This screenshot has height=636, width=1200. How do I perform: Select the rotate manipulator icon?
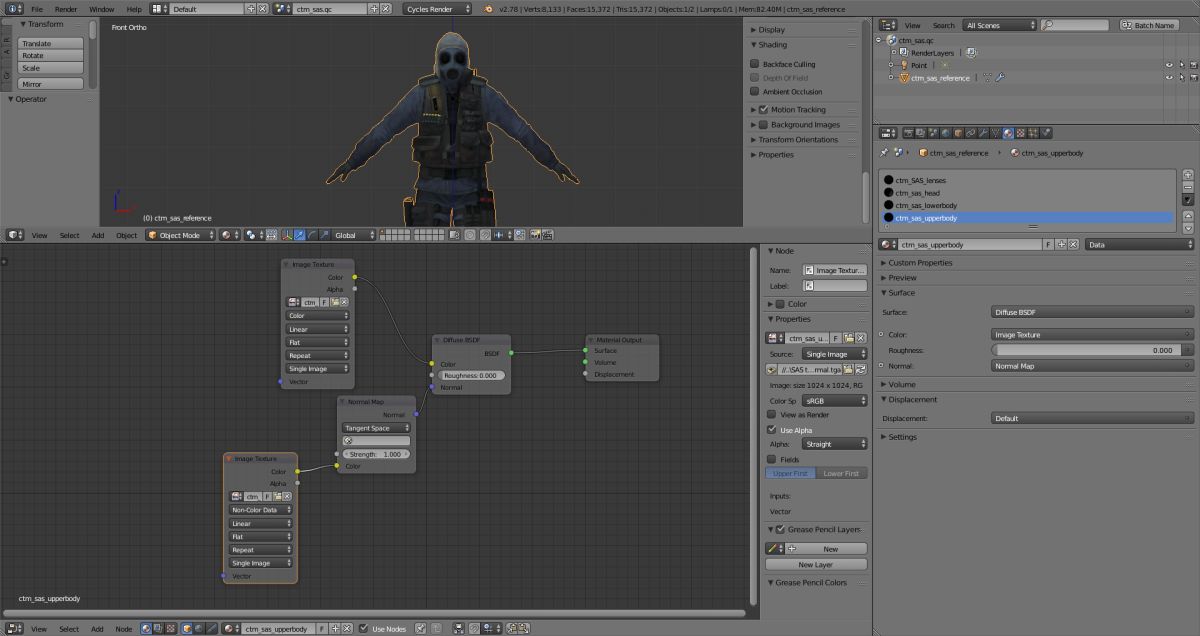pos(312,235)
